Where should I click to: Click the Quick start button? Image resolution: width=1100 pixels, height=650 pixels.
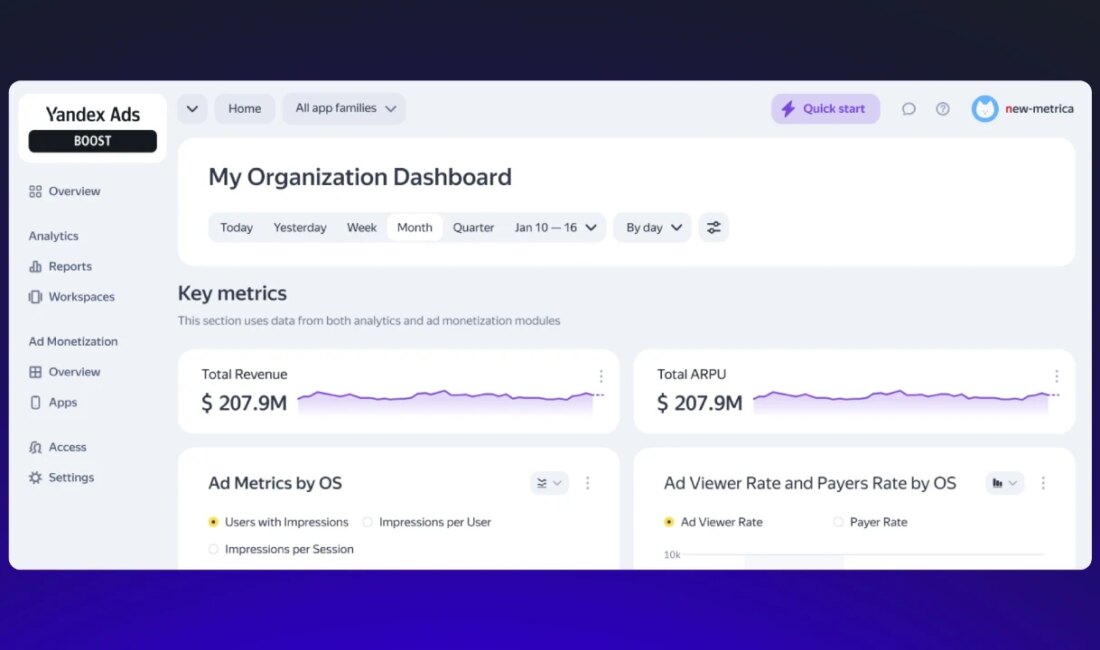point(825,109)
